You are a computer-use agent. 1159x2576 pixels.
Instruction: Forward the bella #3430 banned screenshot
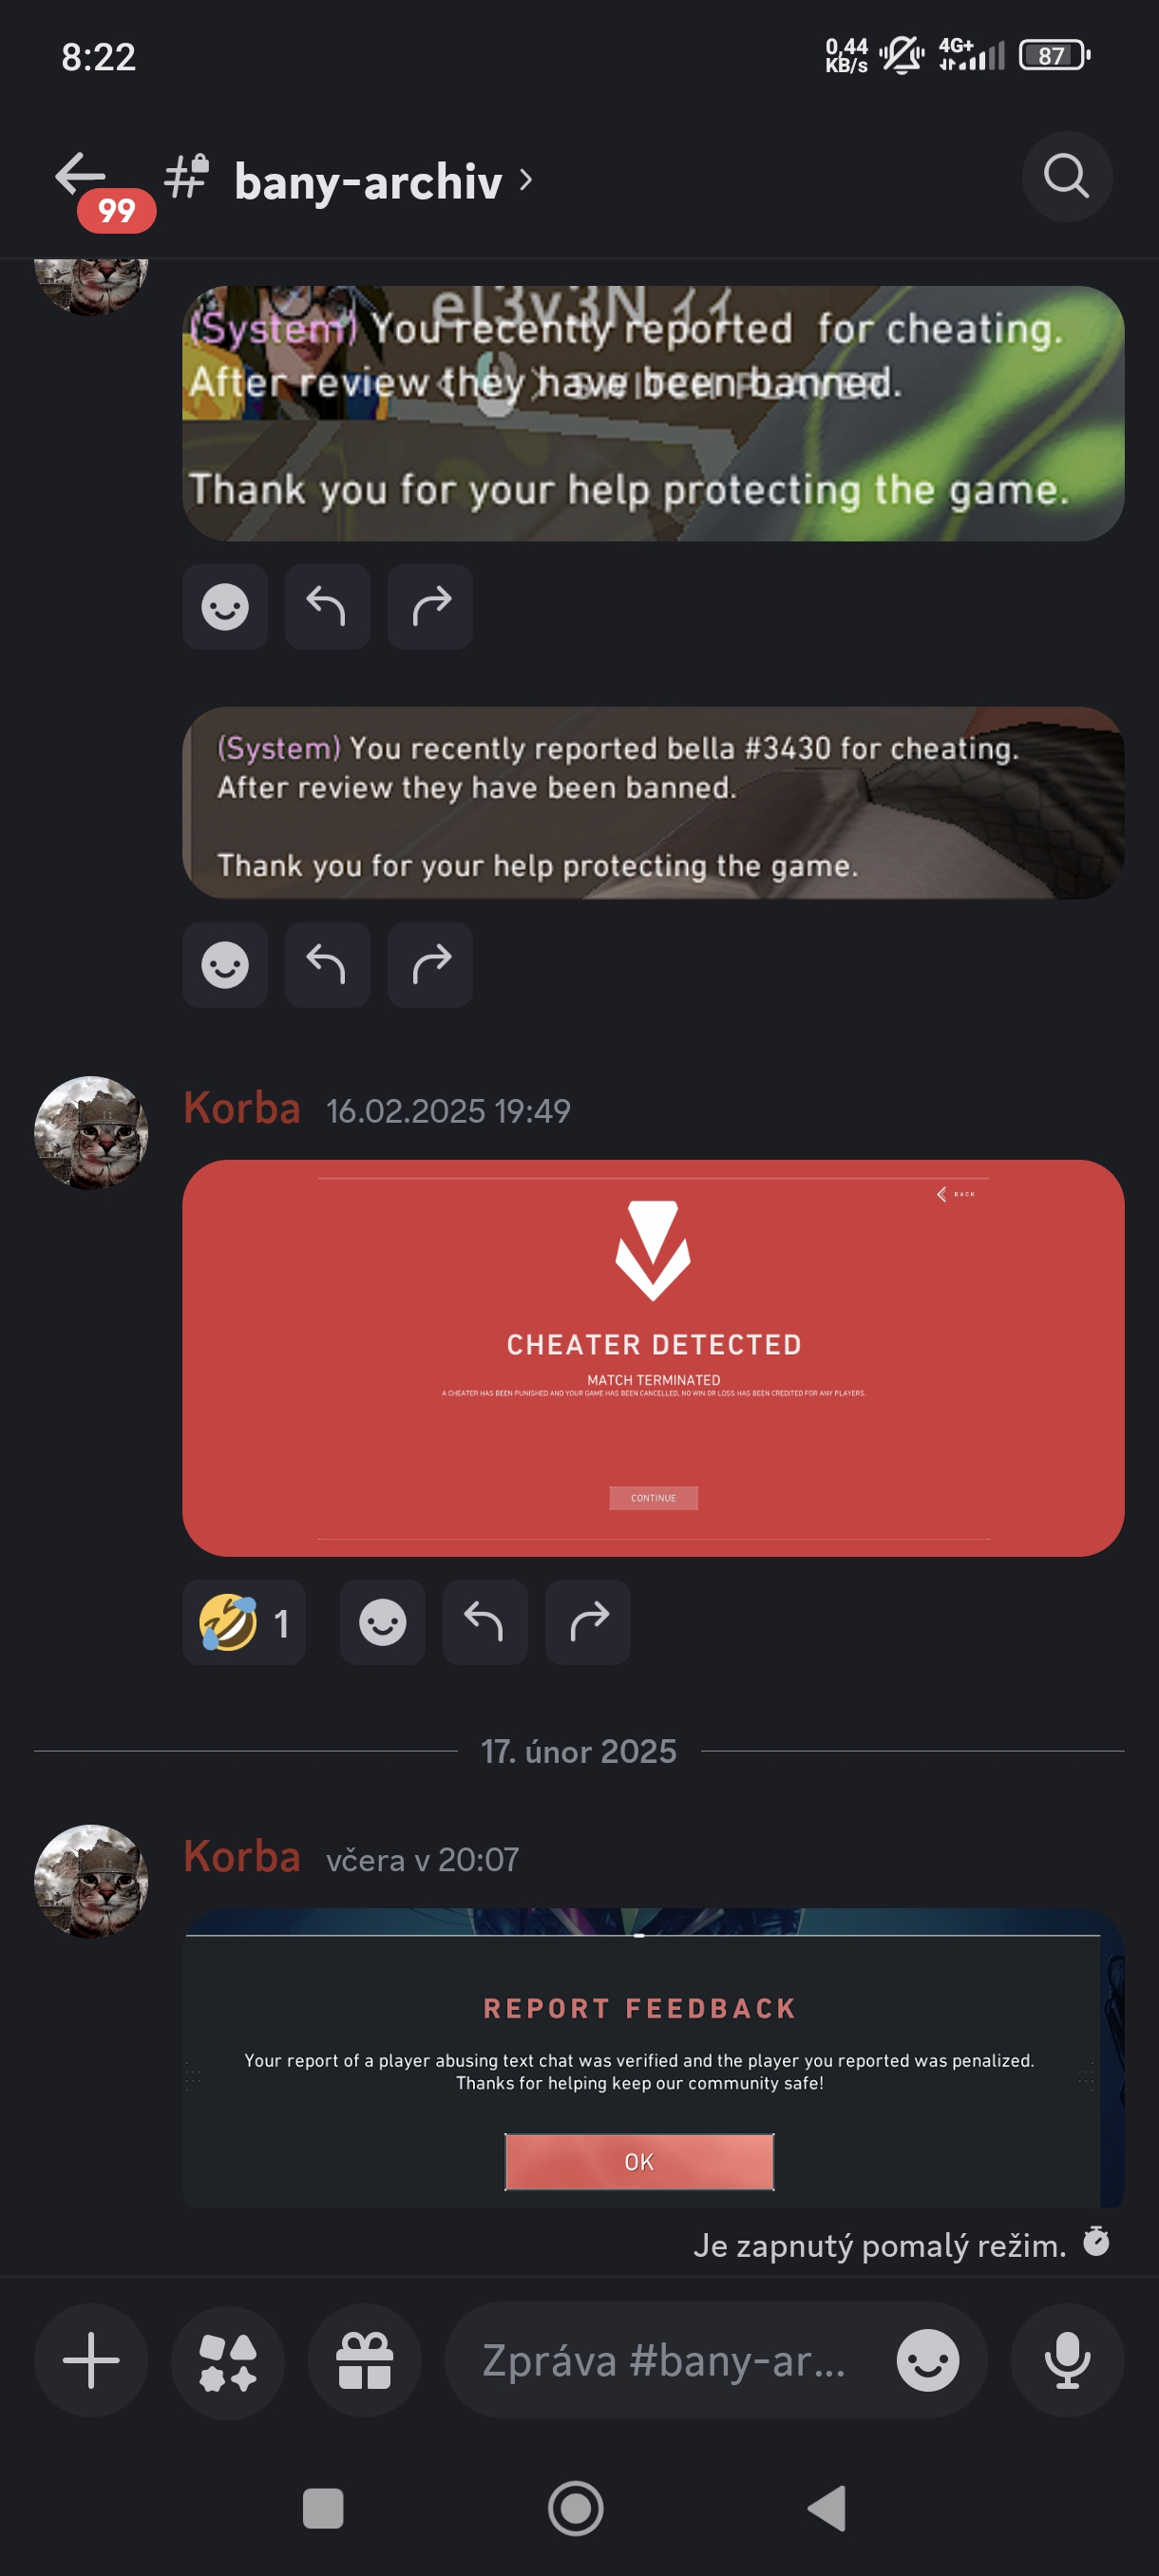(x=430, y=964)
